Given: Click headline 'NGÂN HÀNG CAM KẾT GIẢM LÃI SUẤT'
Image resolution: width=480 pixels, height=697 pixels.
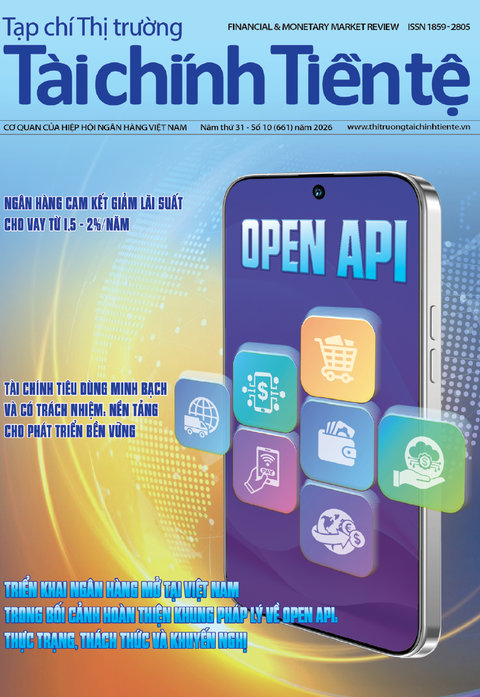Looking at the screenshot, I should [93, 203].
